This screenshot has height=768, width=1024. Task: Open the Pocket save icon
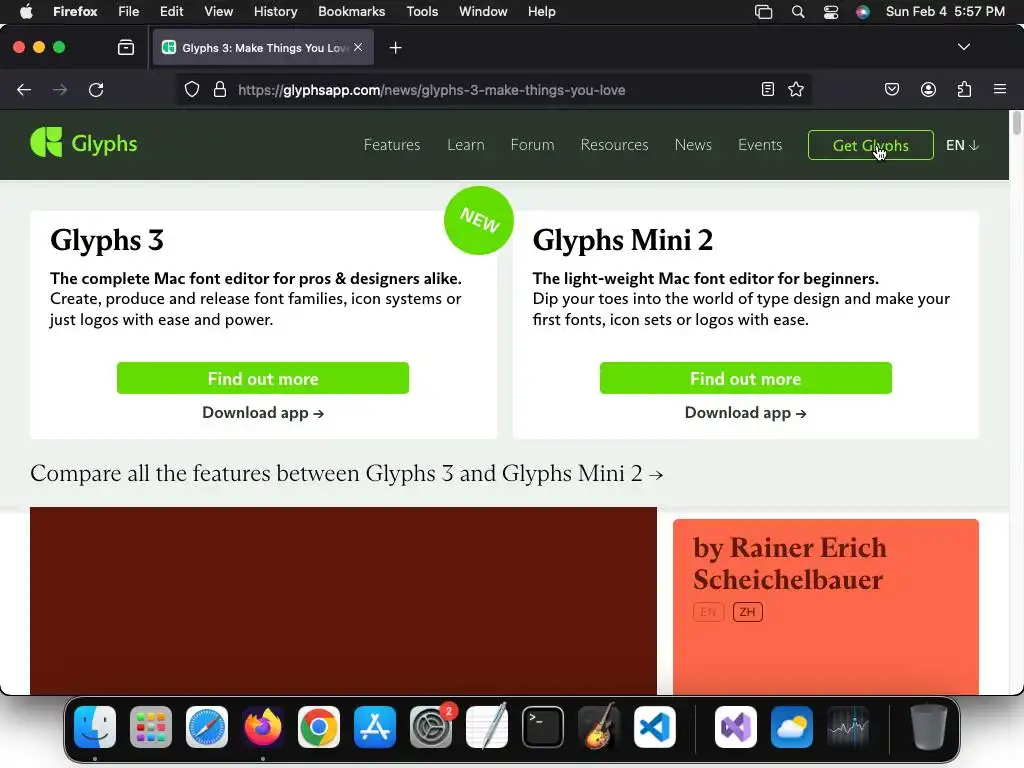(x=892, y=89)
